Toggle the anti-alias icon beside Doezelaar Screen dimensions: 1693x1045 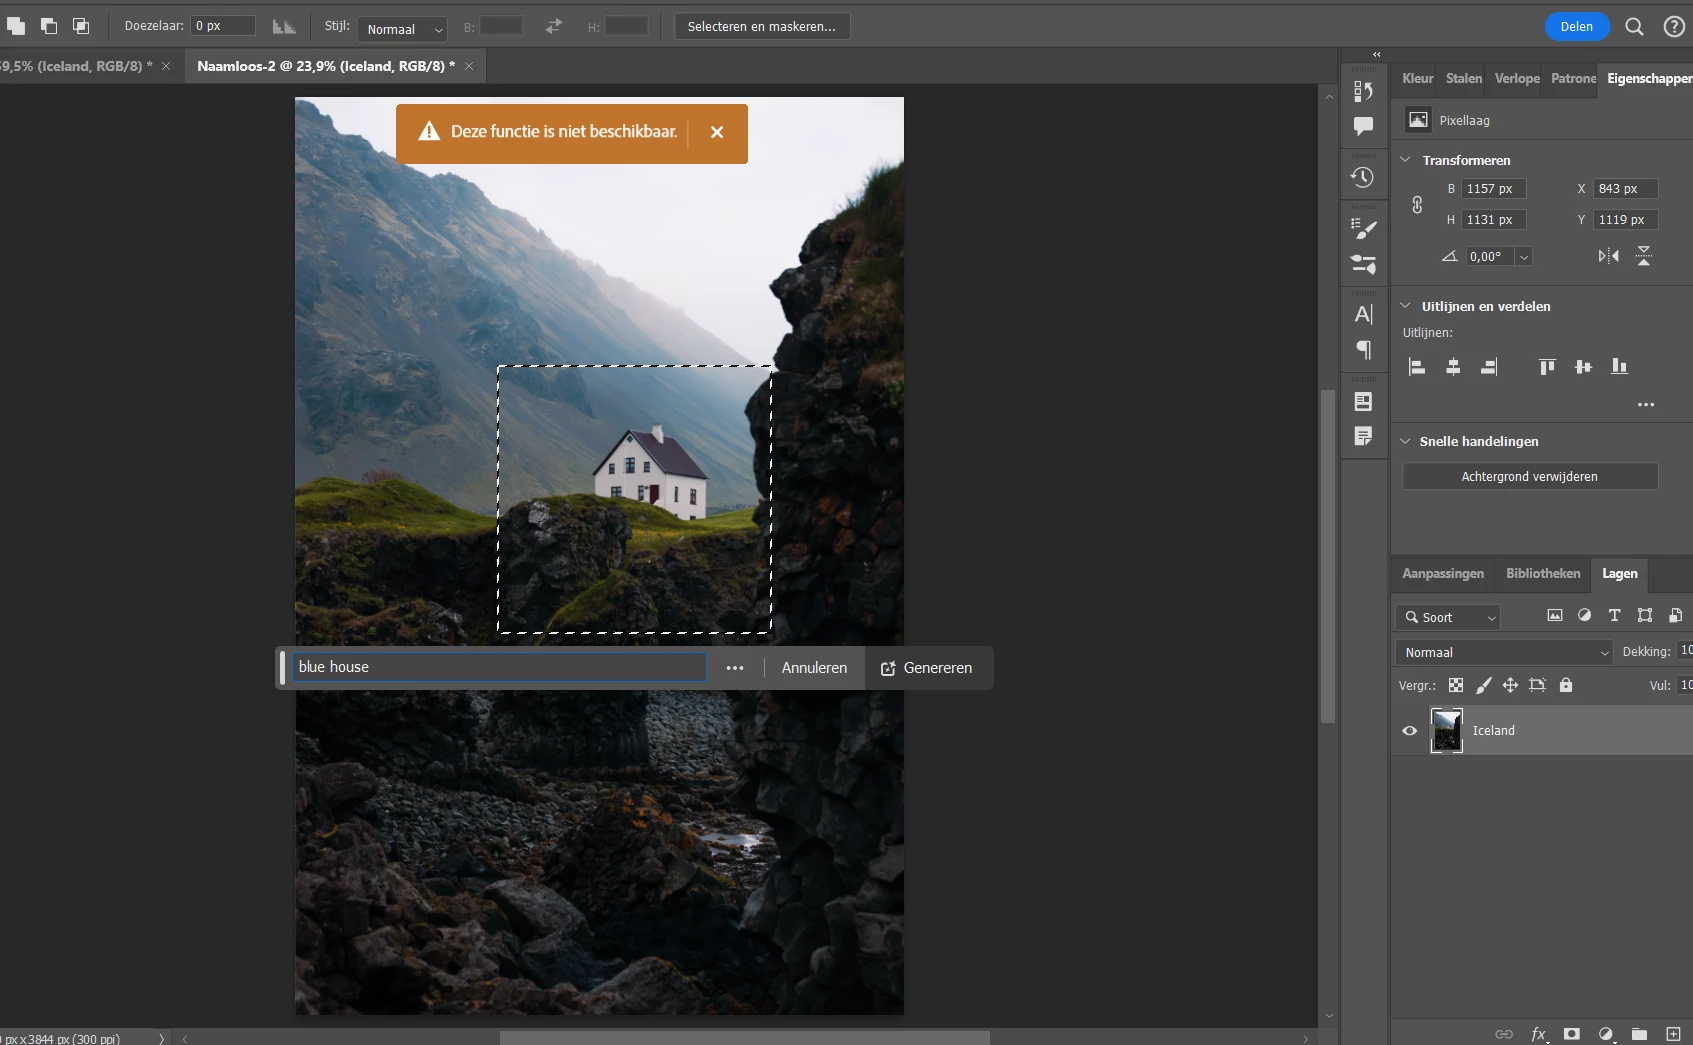[x=284, y=27]
